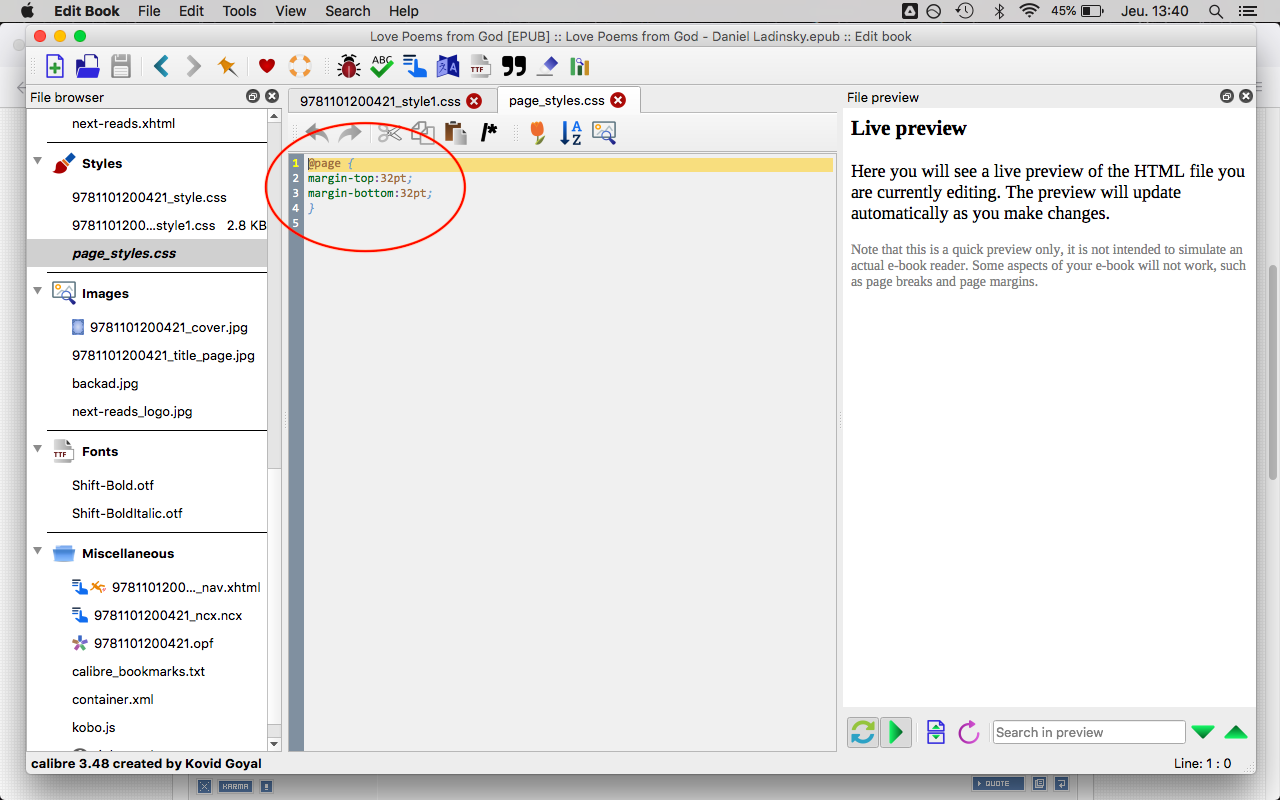Click the Table of Contents icon in main toolbar

tap(415, 67)
